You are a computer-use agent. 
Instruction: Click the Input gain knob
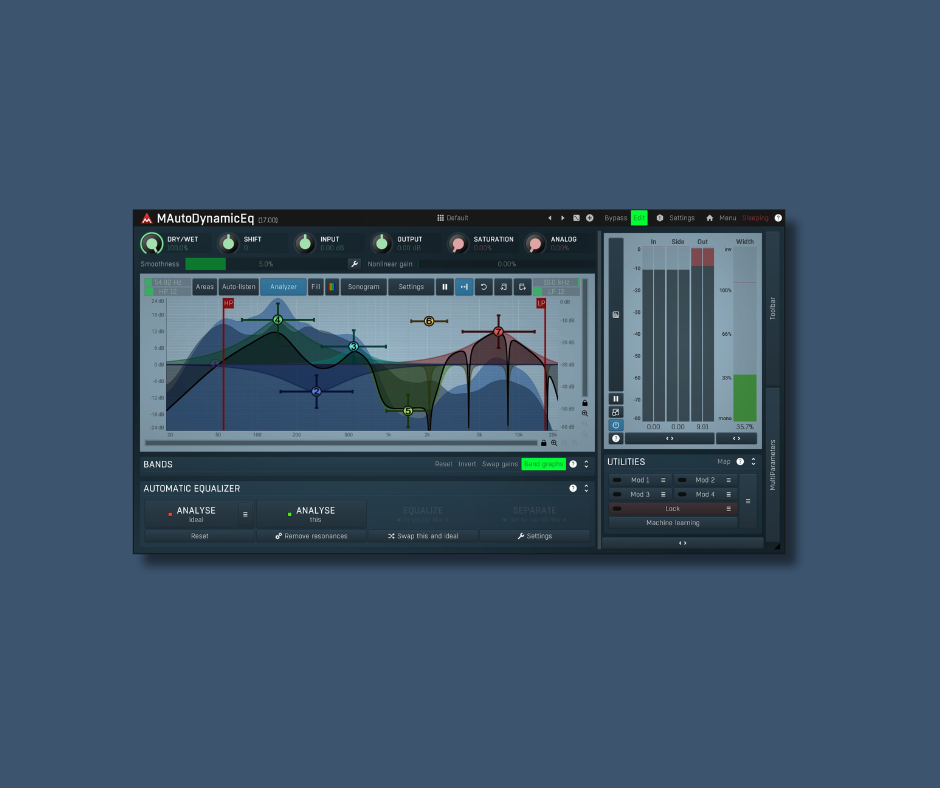[x=305, y=243]
